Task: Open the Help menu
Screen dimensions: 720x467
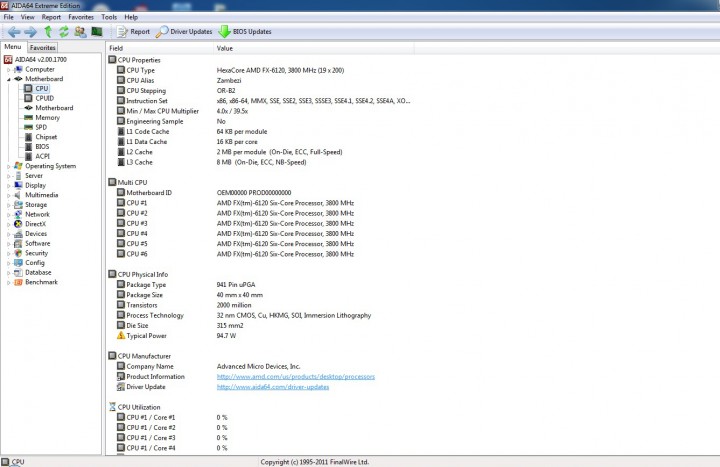Action: 131,17
